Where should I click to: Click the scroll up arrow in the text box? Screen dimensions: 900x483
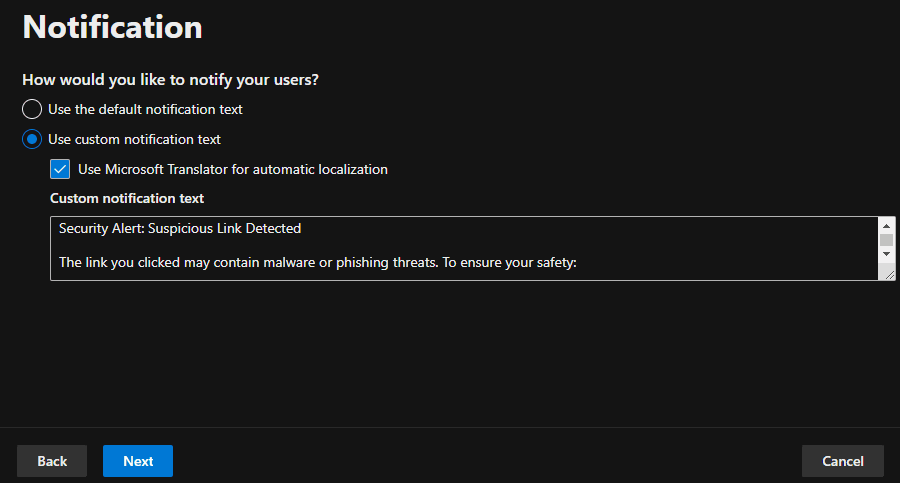886,226
